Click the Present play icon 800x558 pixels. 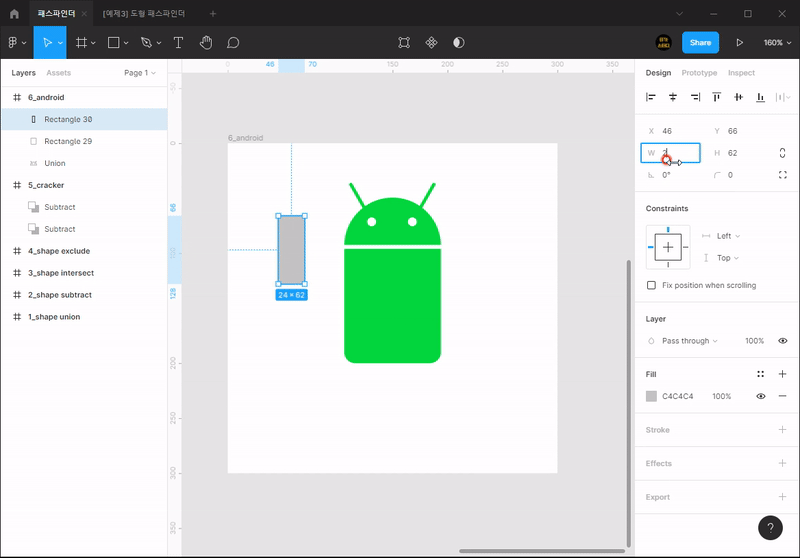pos(739,43)
